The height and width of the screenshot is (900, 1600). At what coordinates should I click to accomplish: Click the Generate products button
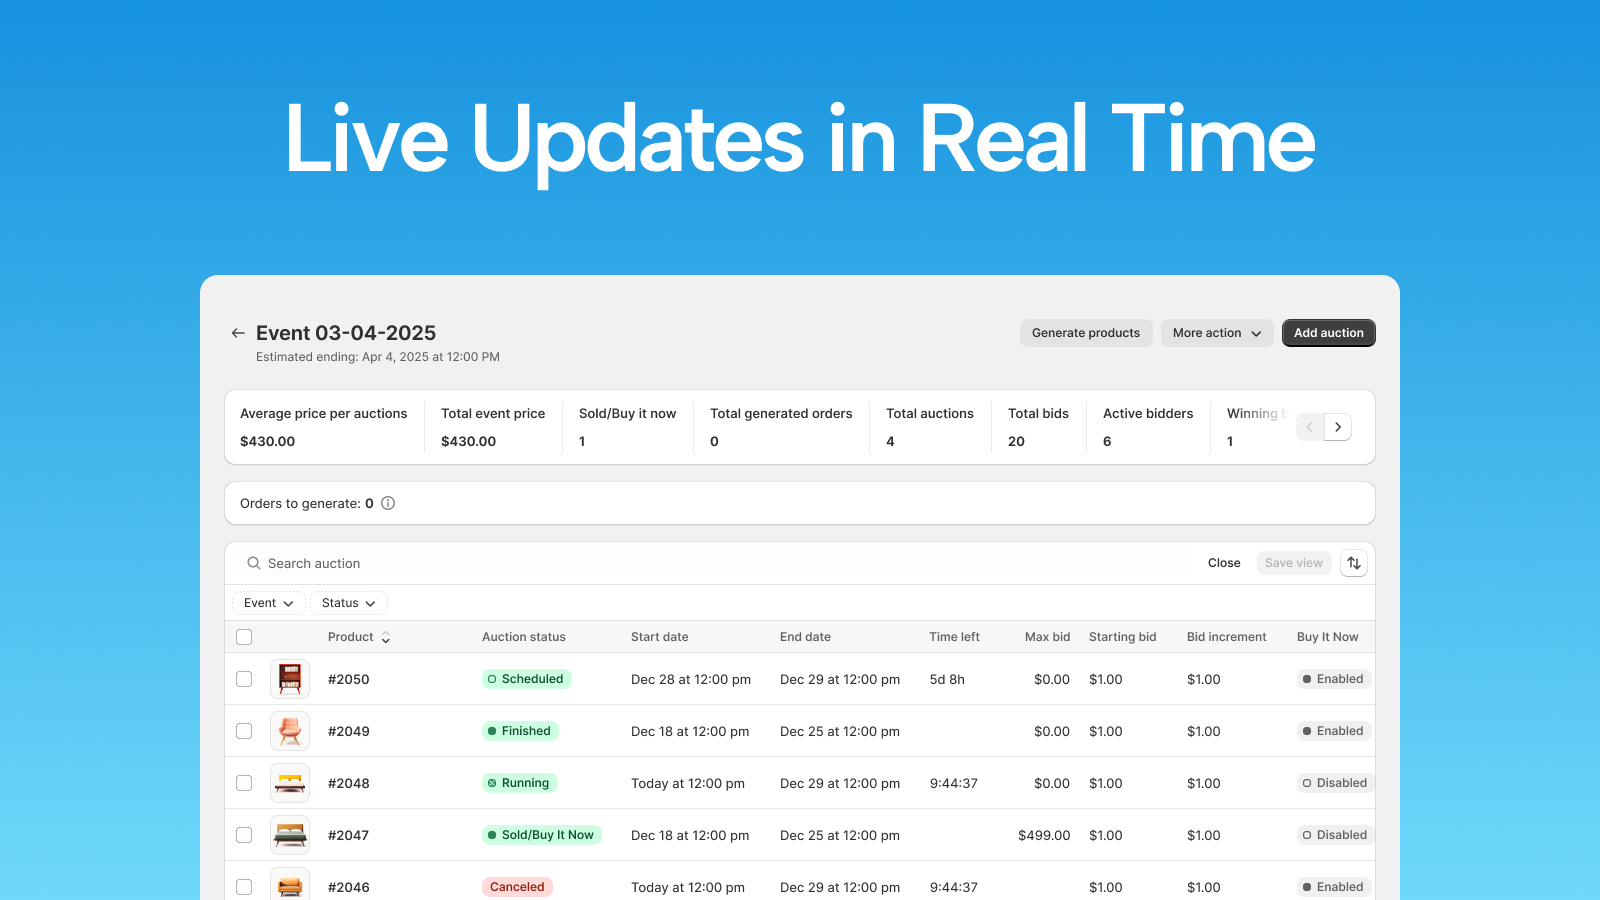(x=1086, y=333)
